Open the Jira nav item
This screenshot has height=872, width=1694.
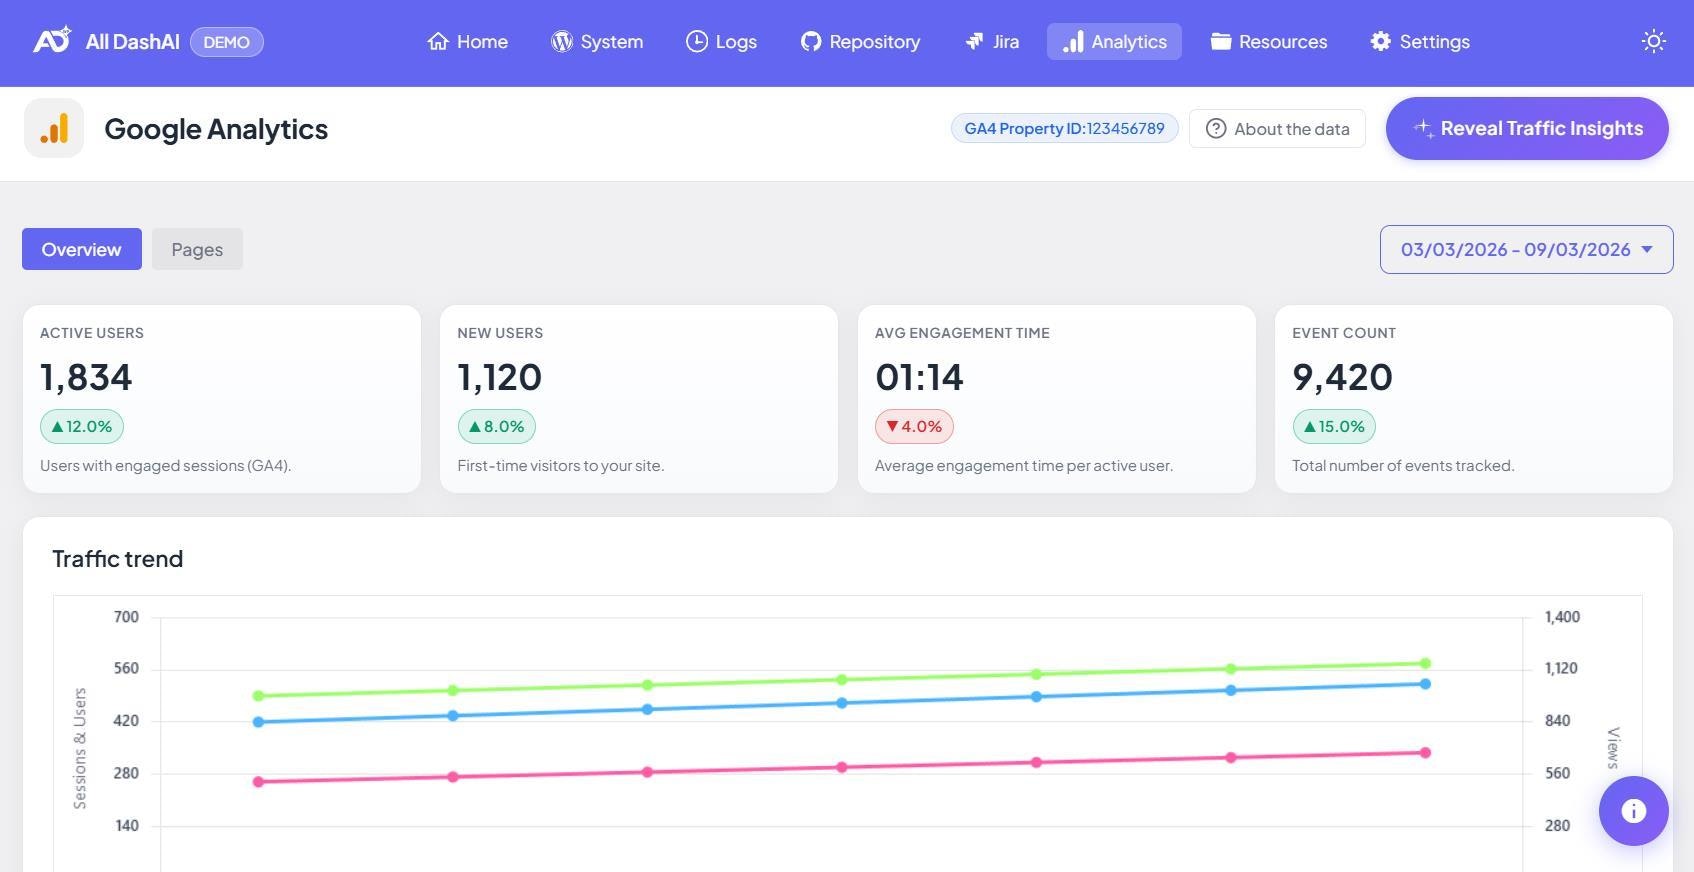(x=992, y=42)
